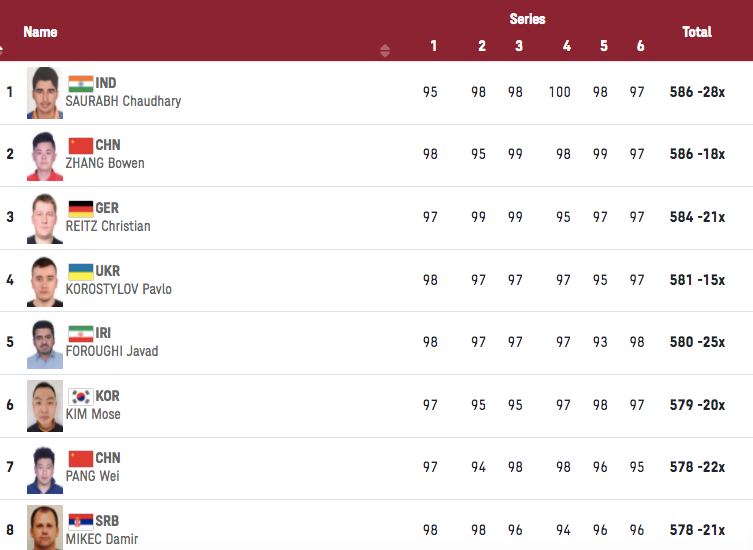Click the Iran flag beside Foroughi Javad

pos(80,333)
